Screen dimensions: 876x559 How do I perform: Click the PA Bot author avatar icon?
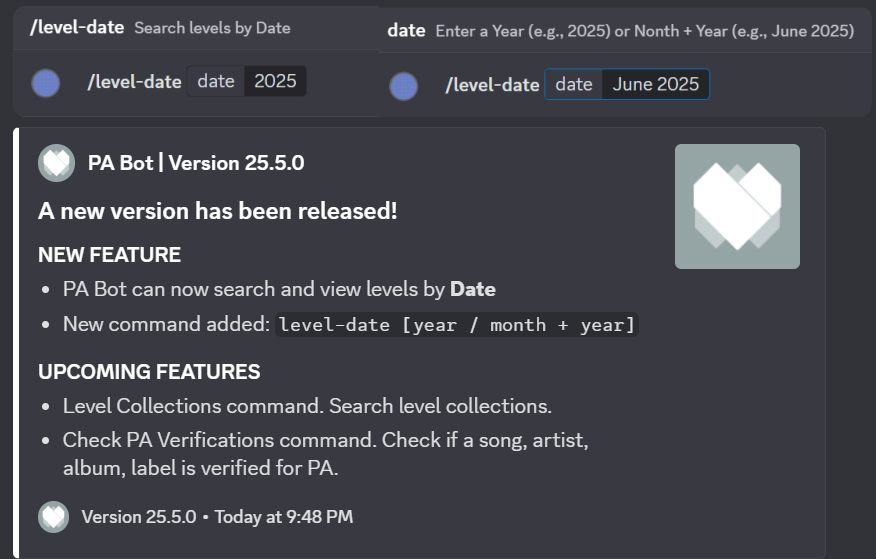[56, 163]
